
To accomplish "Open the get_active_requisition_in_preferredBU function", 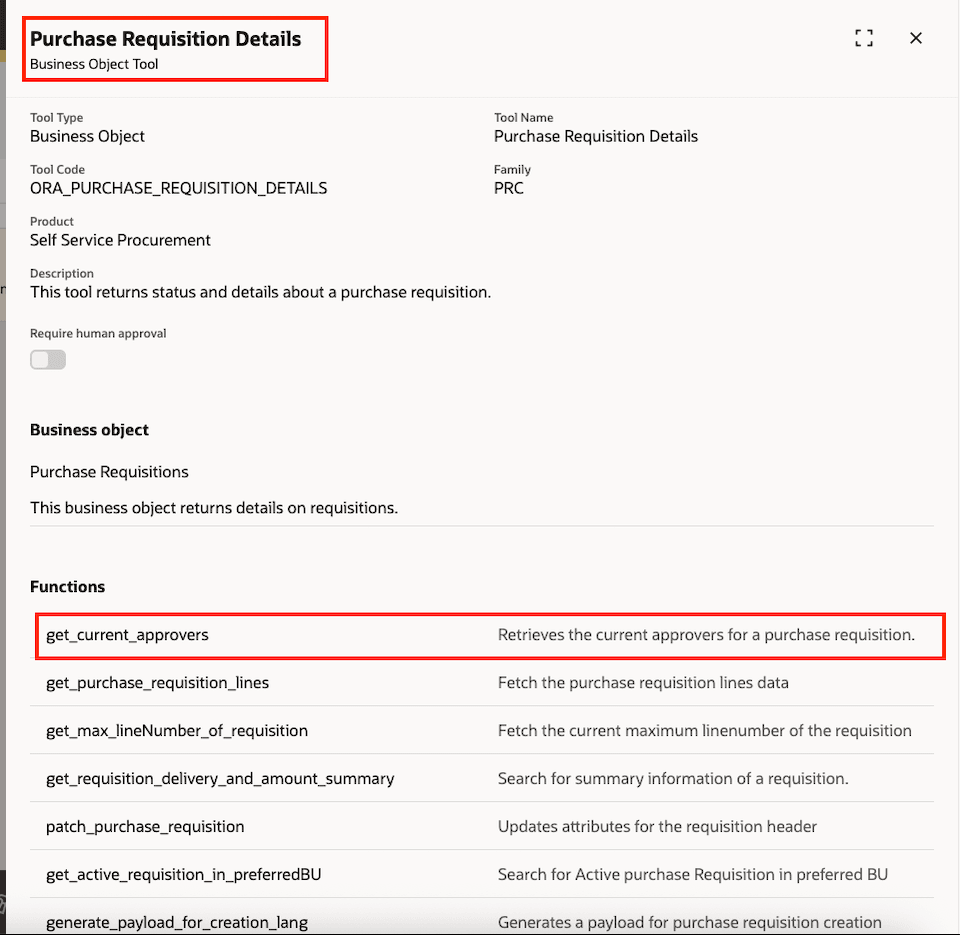I will pyautogui.click(x=185, y=874).
